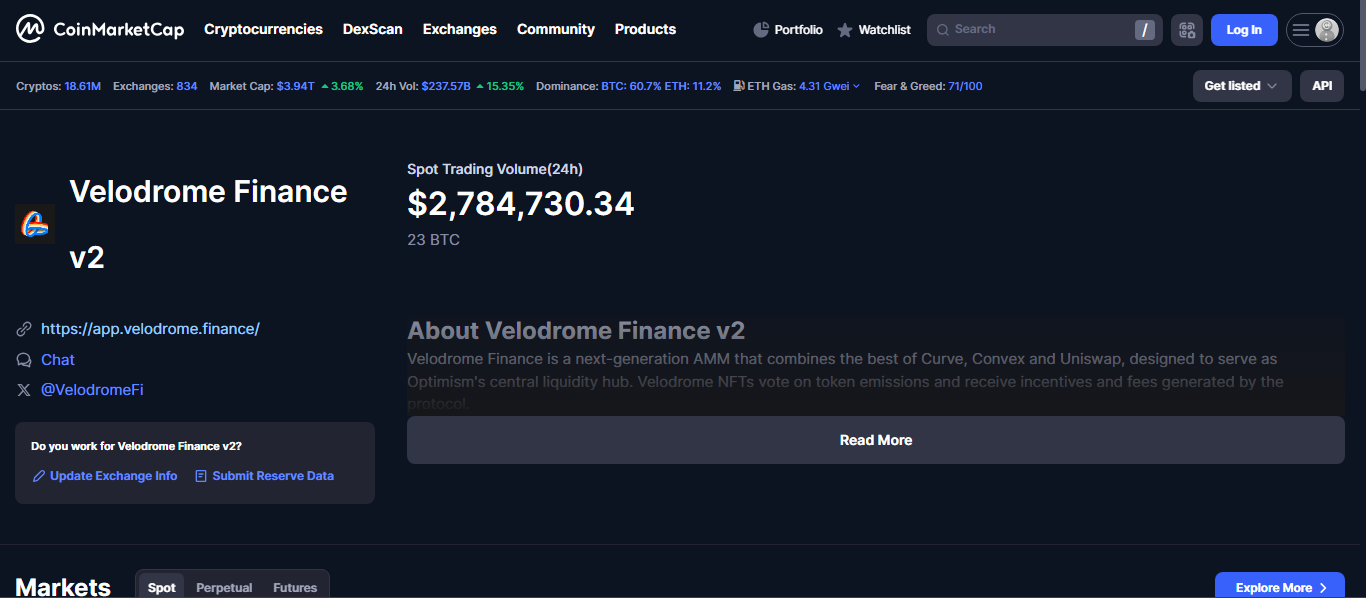Open the Cryptocurrencies menu
This screenshot has height=598, width=1366.
263,30
